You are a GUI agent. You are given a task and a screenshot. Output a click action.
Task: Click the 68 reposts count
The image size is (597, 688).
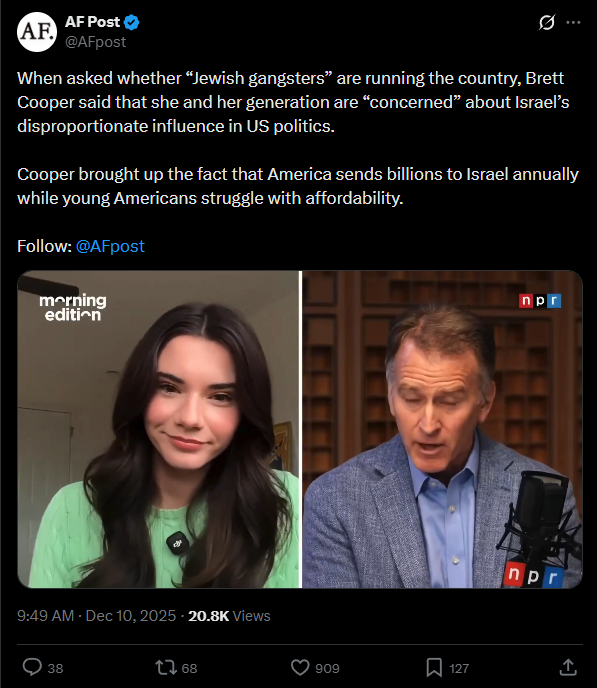pyautogui.click(x=189, y=668)
